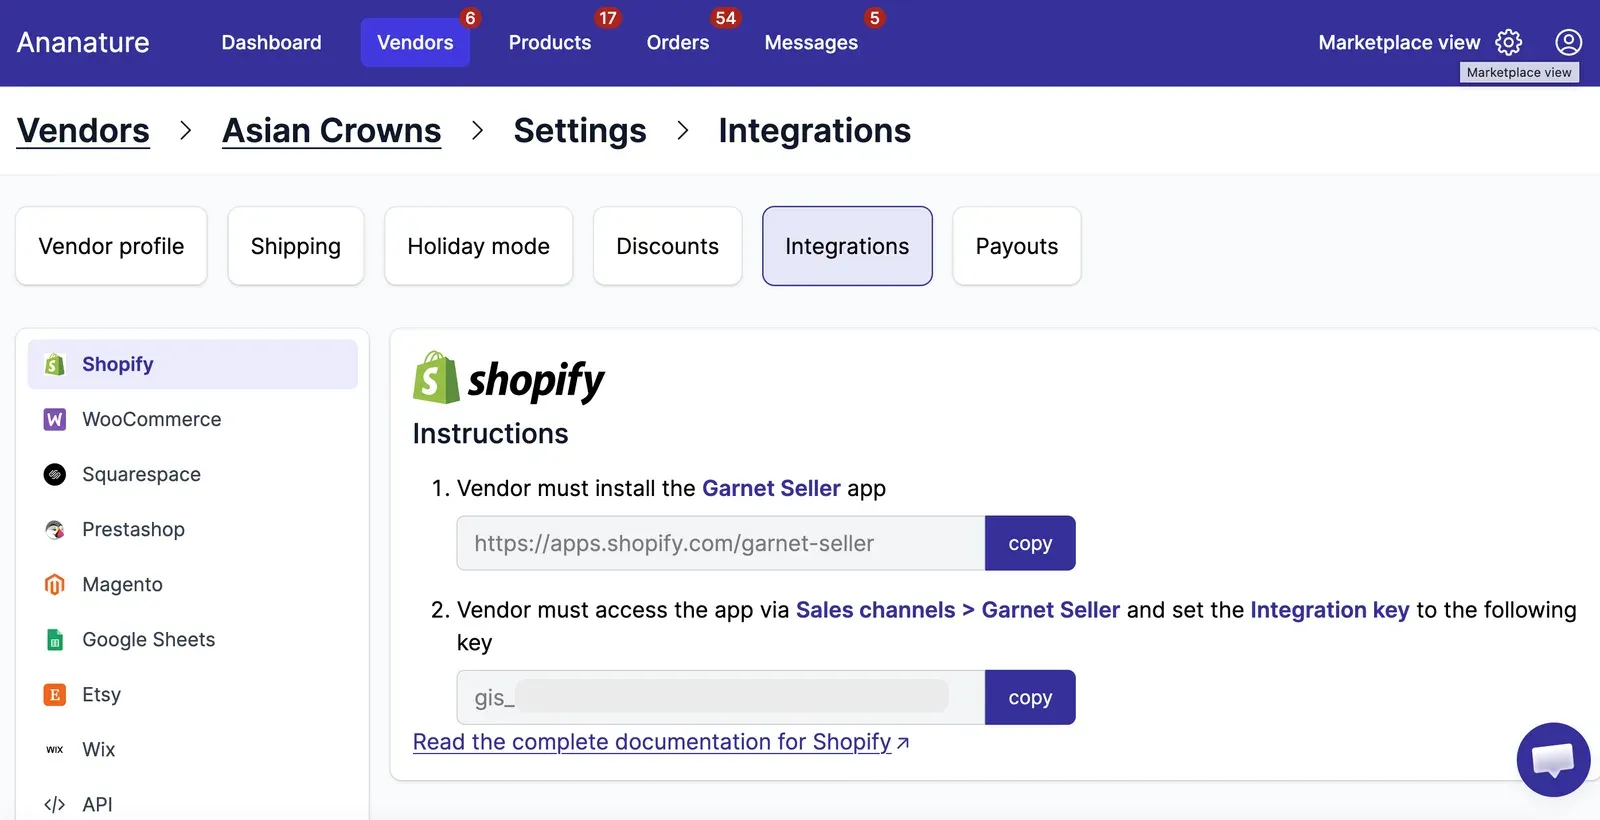Open the Orders menu
The image size is (1600, 820).
click(678, 42)
